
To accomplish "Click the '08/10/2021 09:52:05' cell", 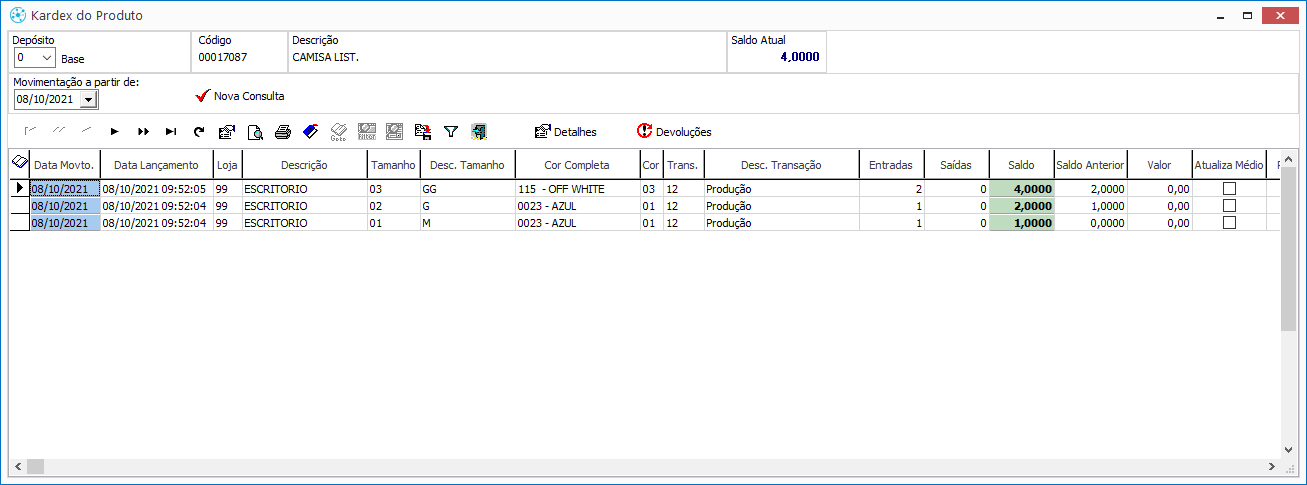I will [157, 188].
